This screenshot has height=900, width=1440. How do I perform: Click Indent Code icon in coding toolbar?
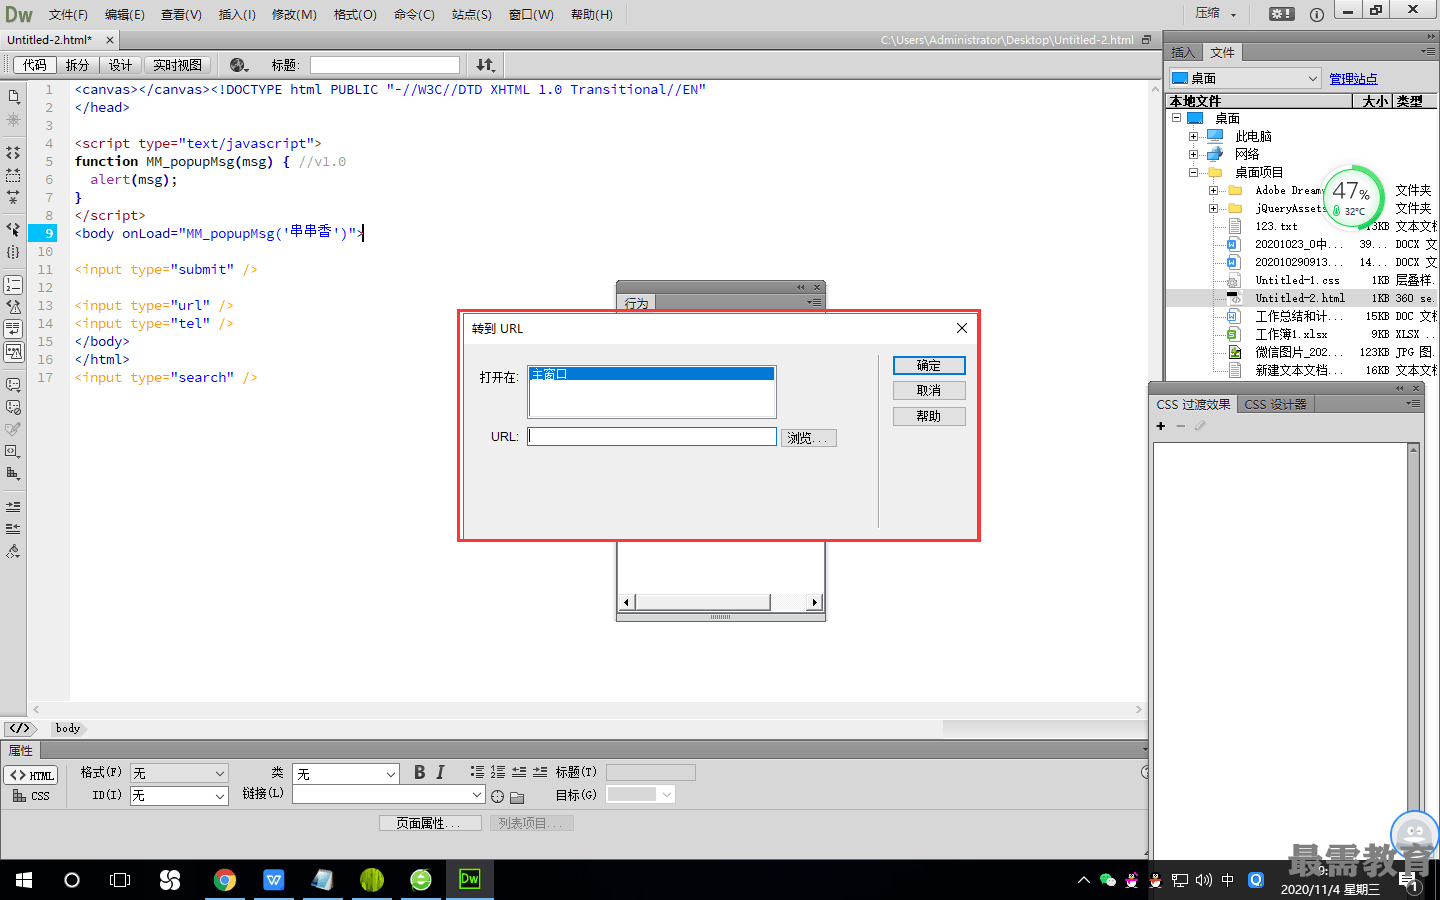point(13,507)
